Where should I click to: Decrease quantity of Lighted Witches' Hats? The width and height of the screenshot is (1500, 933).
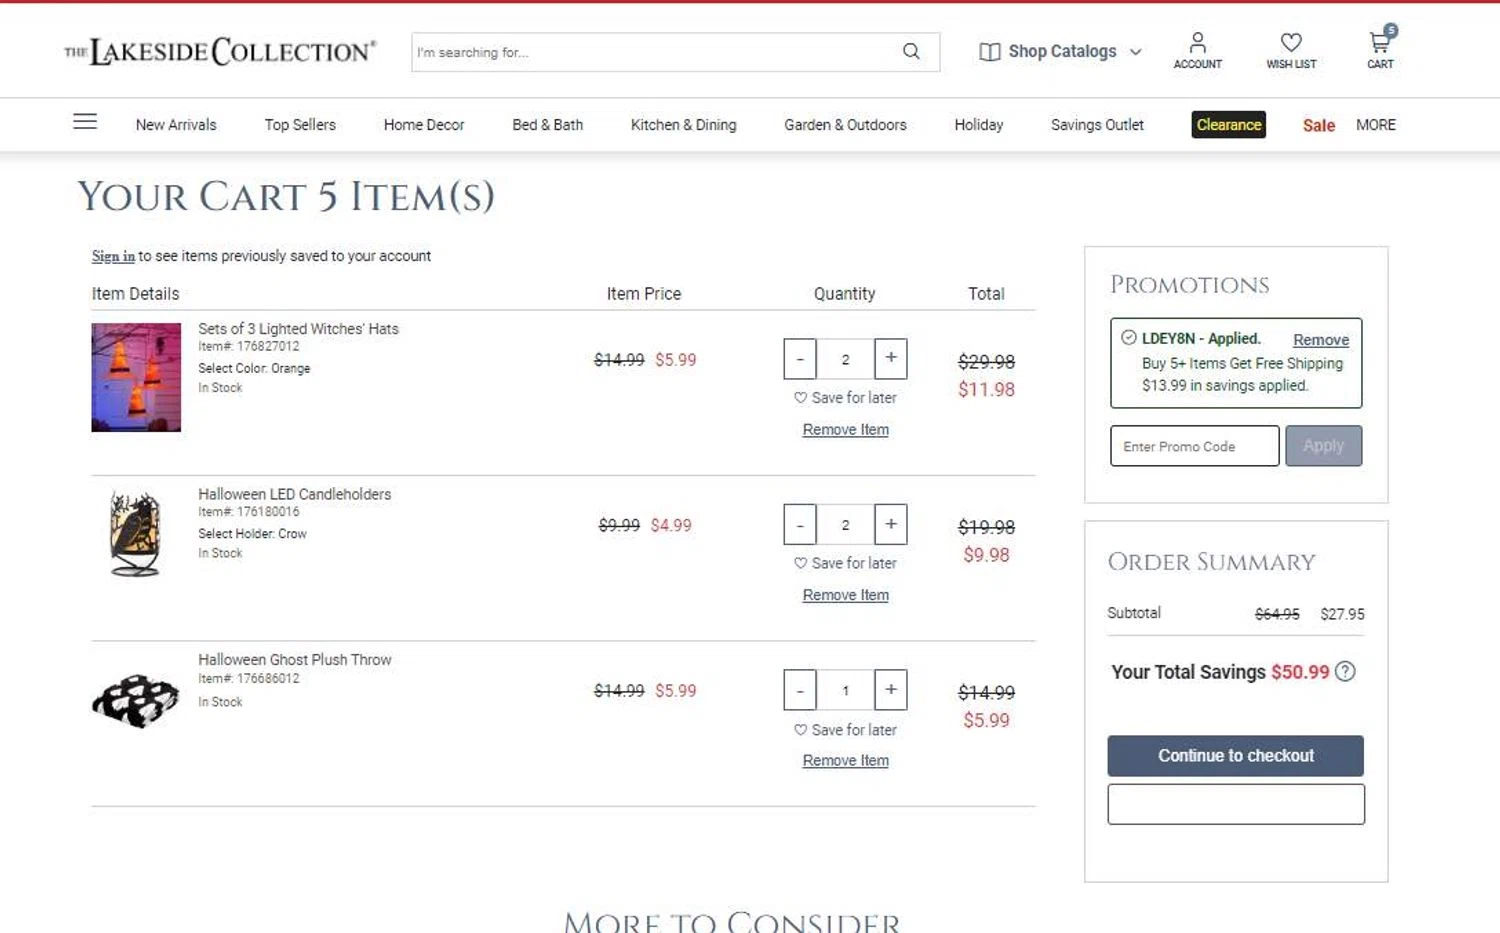(x=800, y=359)
